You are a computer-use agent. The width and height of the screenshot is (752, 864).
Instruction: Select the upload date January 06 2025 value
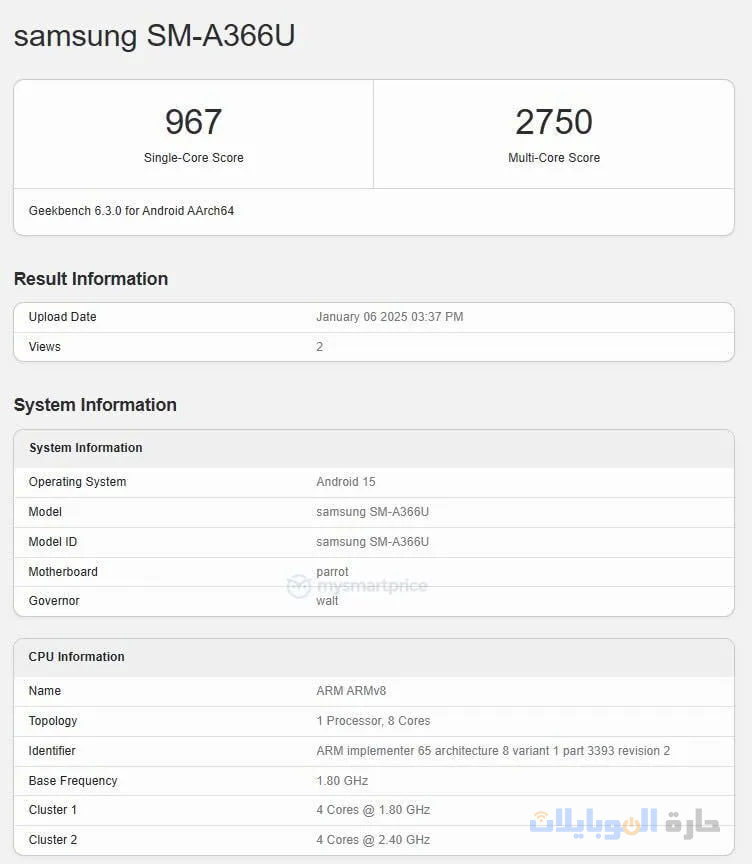tap(389, 317)
